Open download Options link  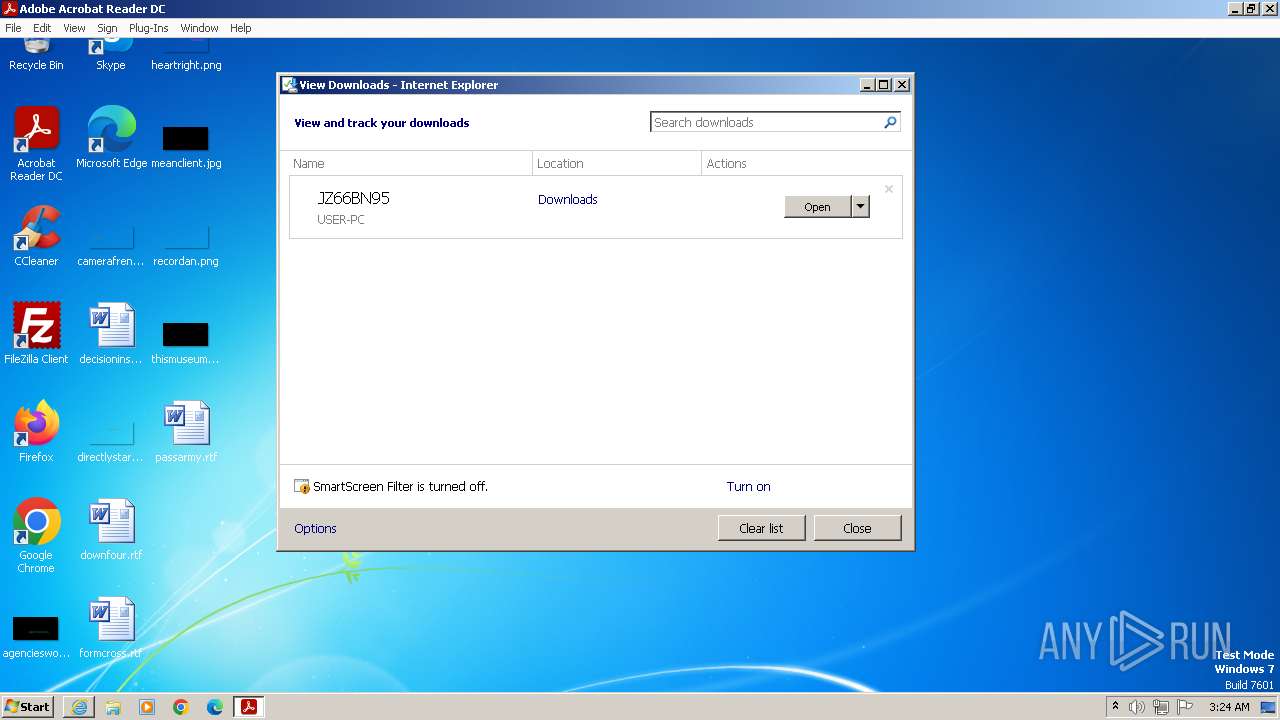pos(315,528)
